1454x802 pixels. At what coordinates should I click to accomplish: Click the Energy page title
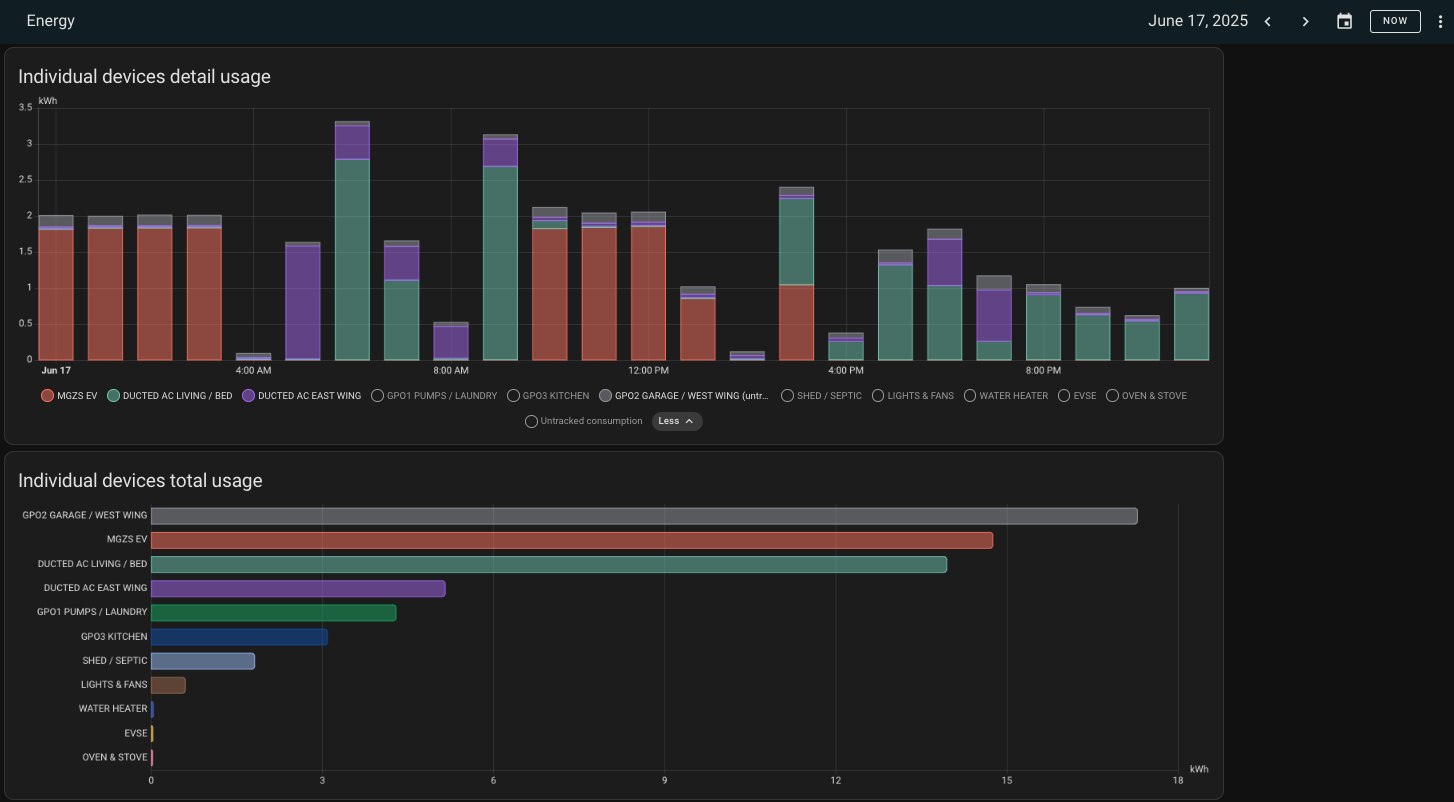coord(51,21)
